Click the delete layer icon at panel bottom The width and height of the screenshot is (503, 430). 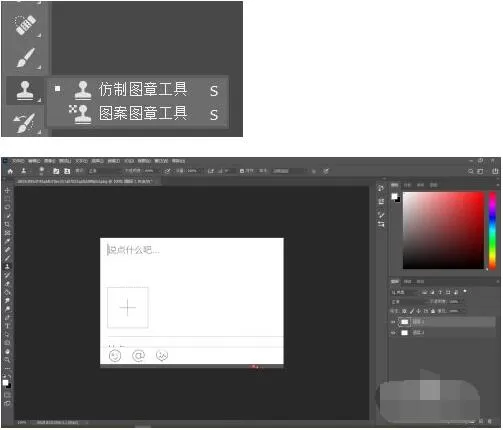(489, 421)
